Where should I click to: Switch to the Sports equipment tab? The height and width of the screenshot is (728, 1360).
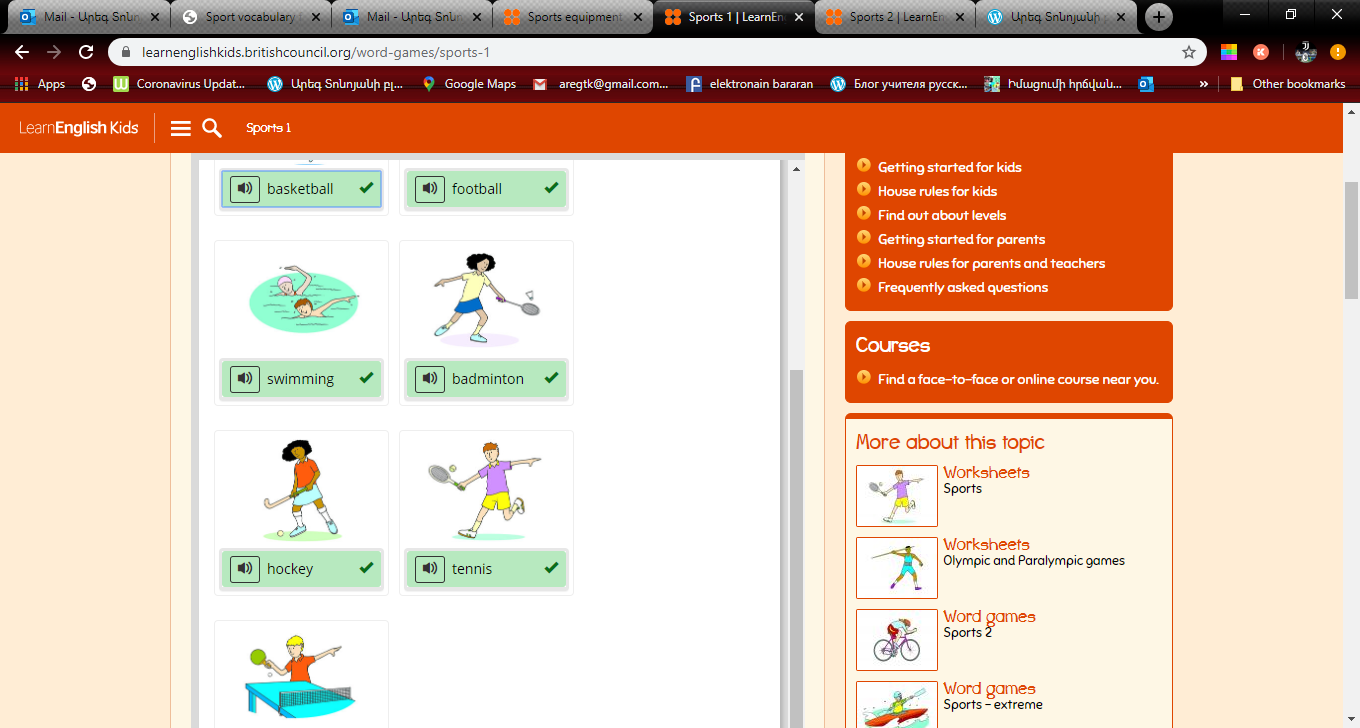(x=572, y=17)
